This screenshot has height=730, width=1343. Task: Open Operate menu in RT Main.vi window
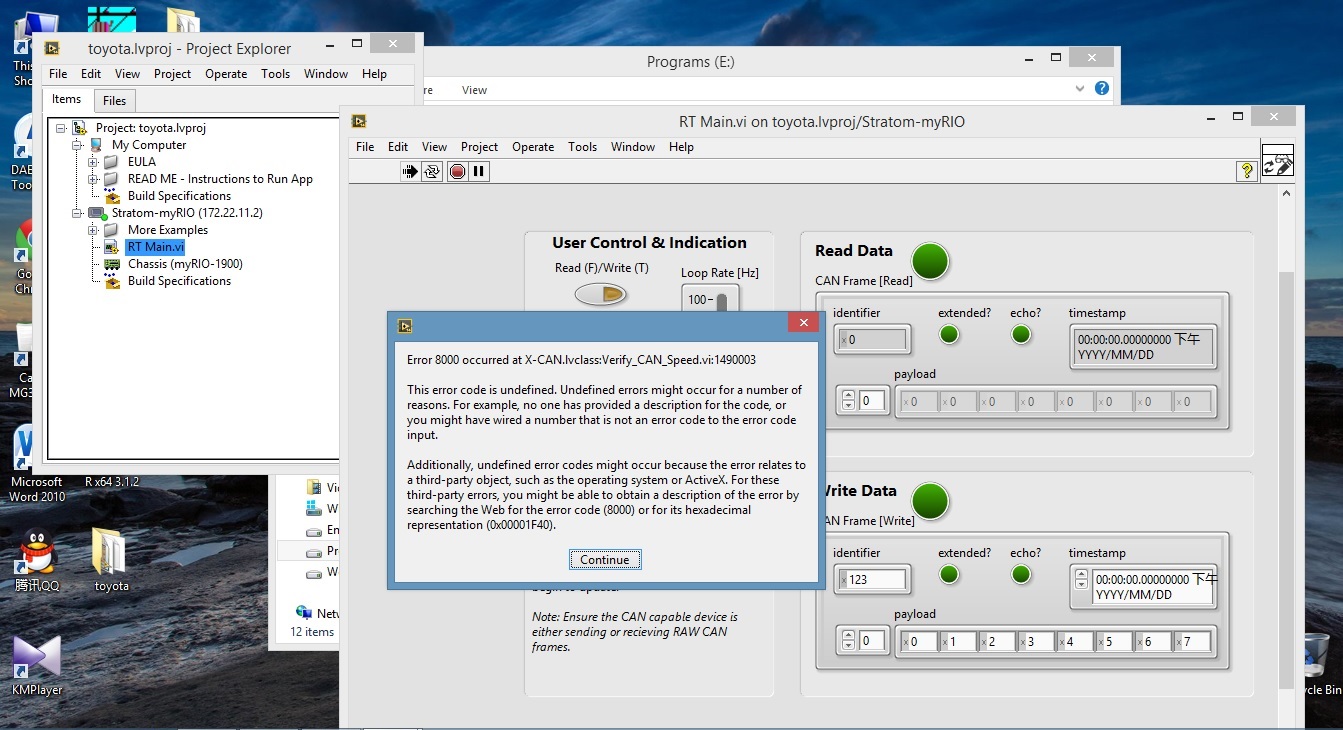(x=533, y=147)
